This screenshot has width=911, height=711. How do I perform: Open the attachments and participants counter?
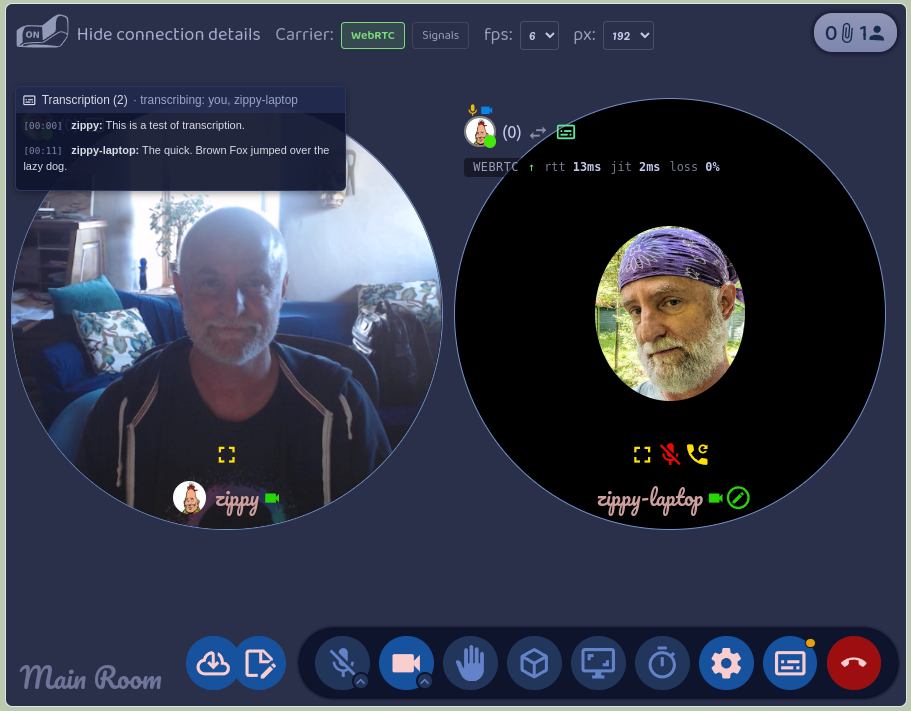(855, 33)
